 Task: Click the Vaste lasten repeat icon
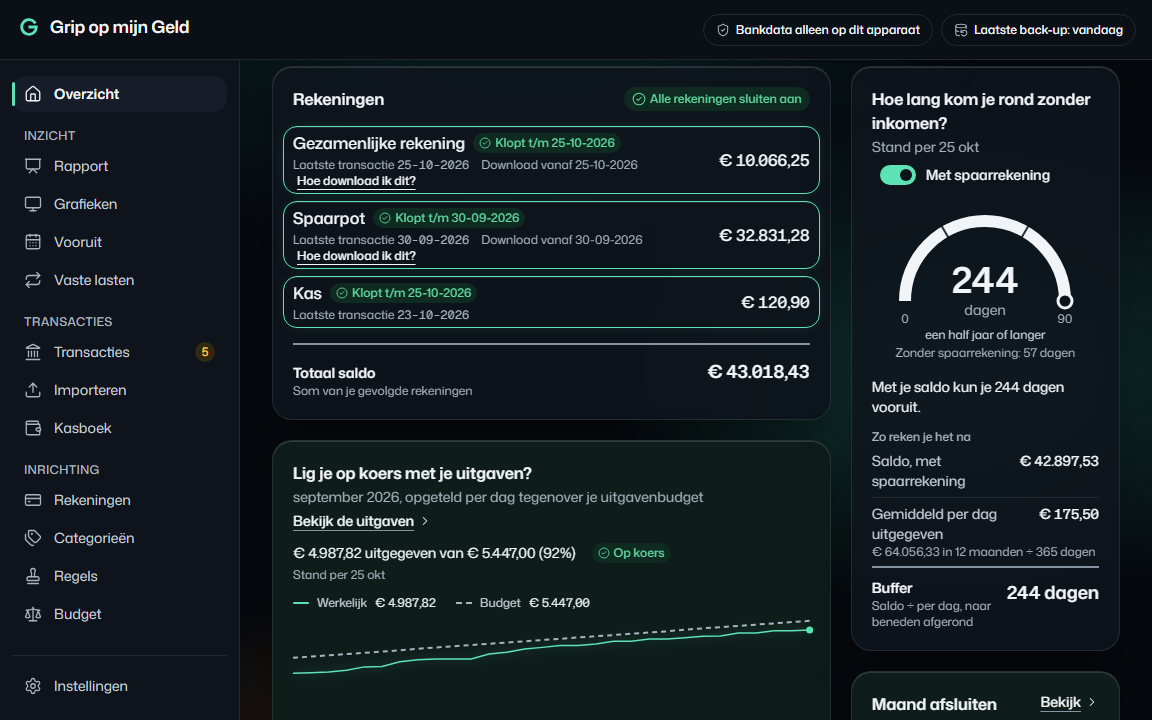point(33,280)
